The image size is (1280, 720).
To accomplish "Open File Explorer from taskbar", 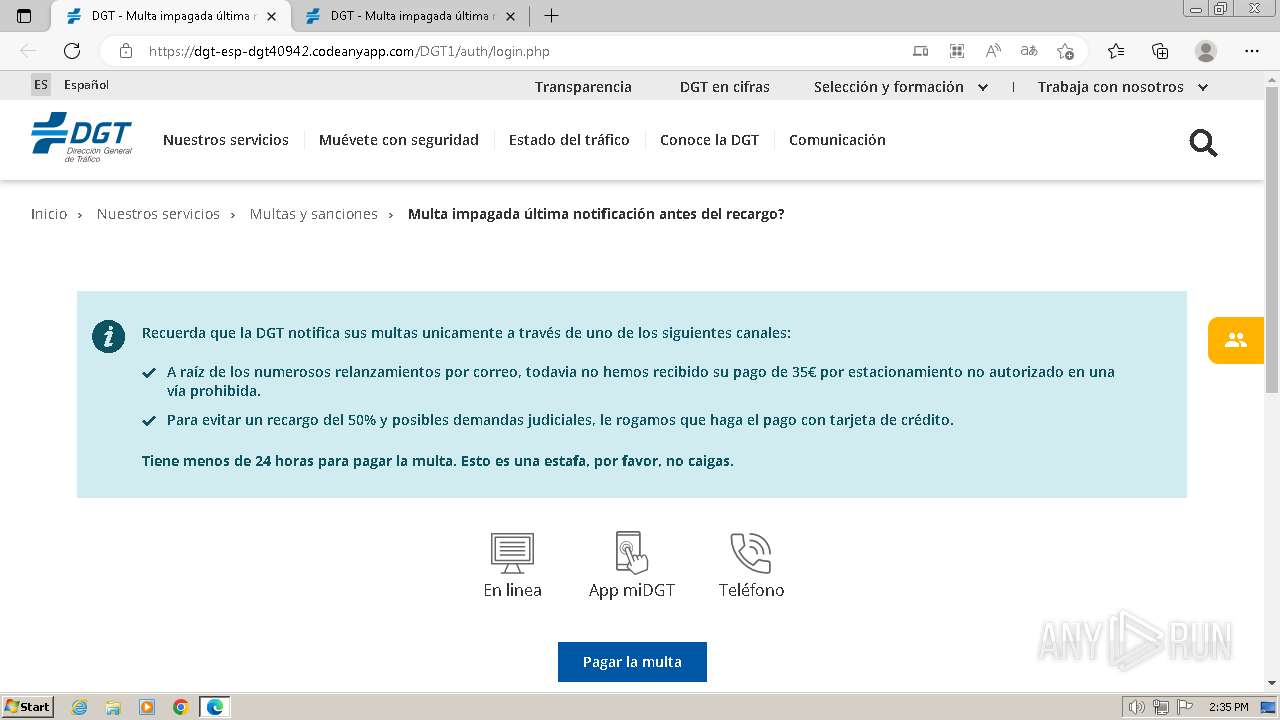I will (113, 707).
